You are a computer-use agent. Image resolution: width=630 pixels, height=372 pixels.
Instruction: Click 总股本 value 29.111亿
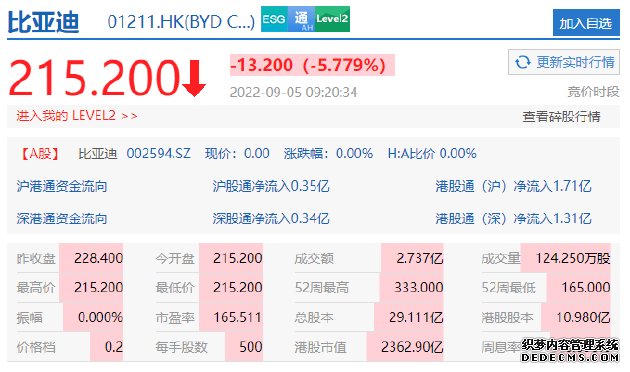tap(416, 317)
